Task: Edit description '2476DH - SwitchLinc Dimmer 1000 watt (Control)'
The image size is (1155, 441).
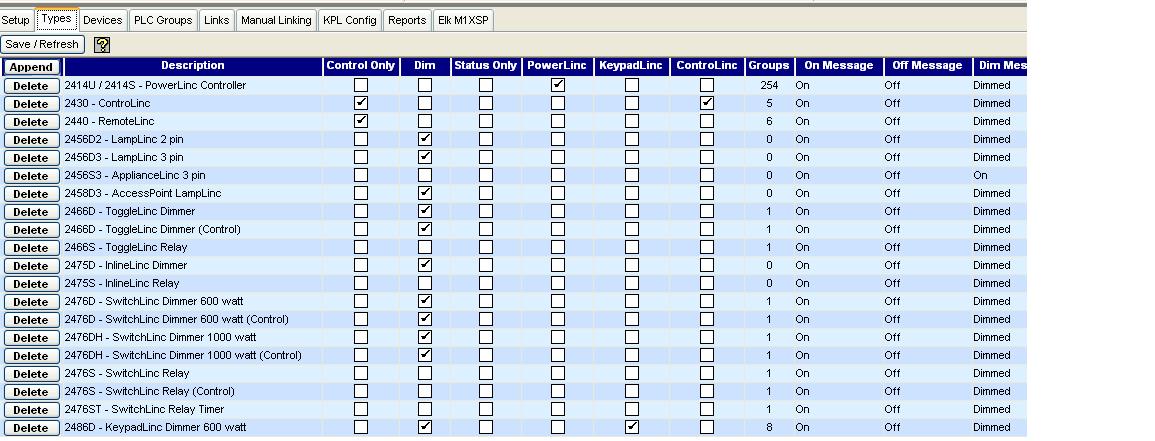Action: [183, 355]
